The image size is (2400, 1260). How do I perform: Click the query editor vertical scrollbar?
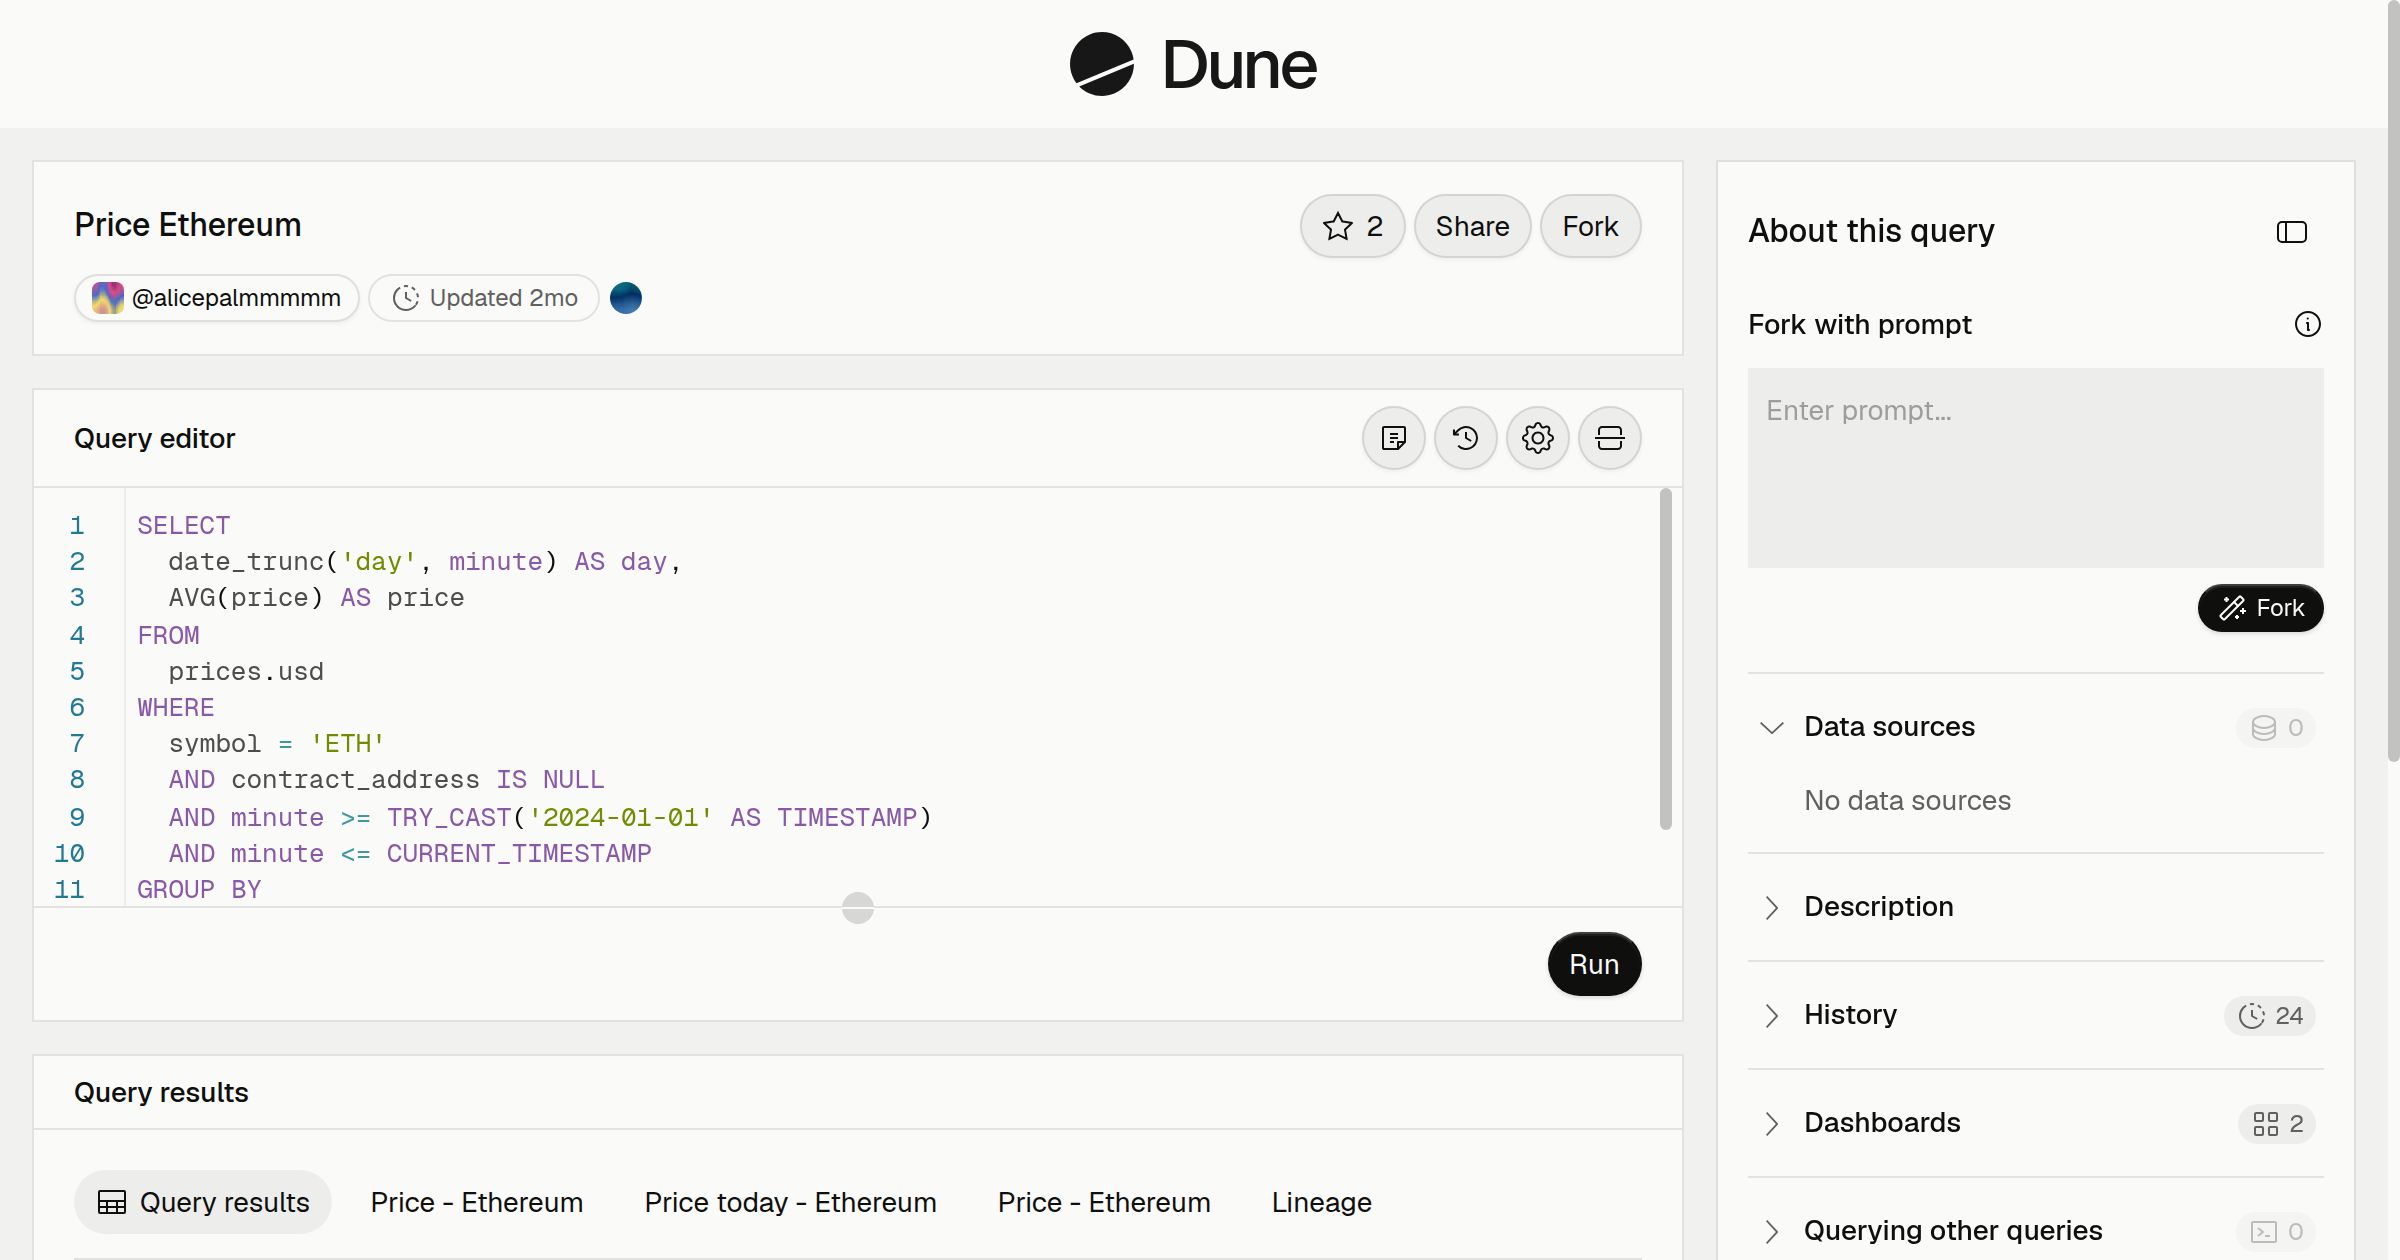coord(1665,658)
